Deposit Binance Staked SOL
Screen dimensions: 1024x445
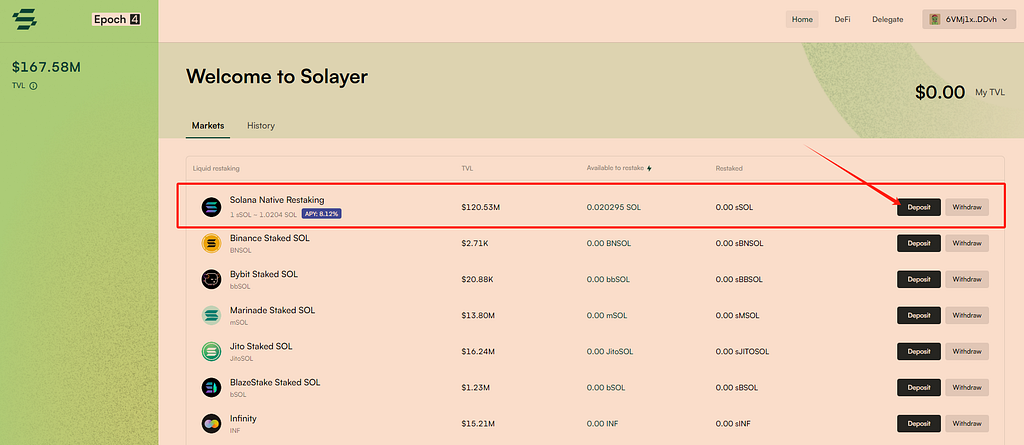(919, 243)
